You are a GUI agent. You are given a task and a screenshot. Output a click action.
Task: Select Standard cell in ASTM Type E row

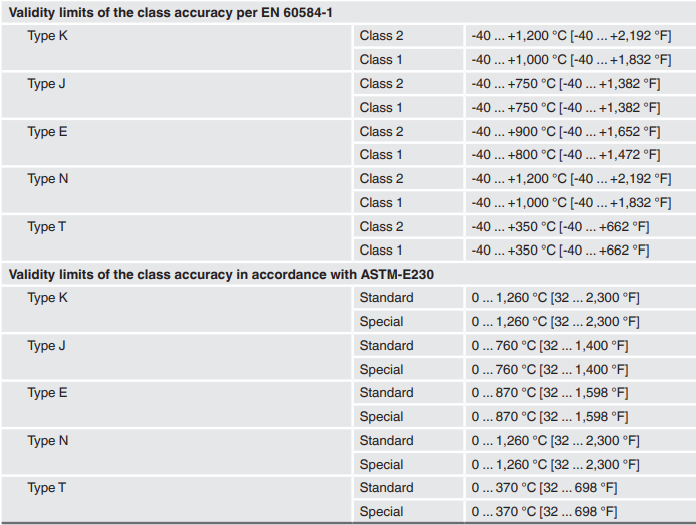pyautogui.click(x=386, y=393)
